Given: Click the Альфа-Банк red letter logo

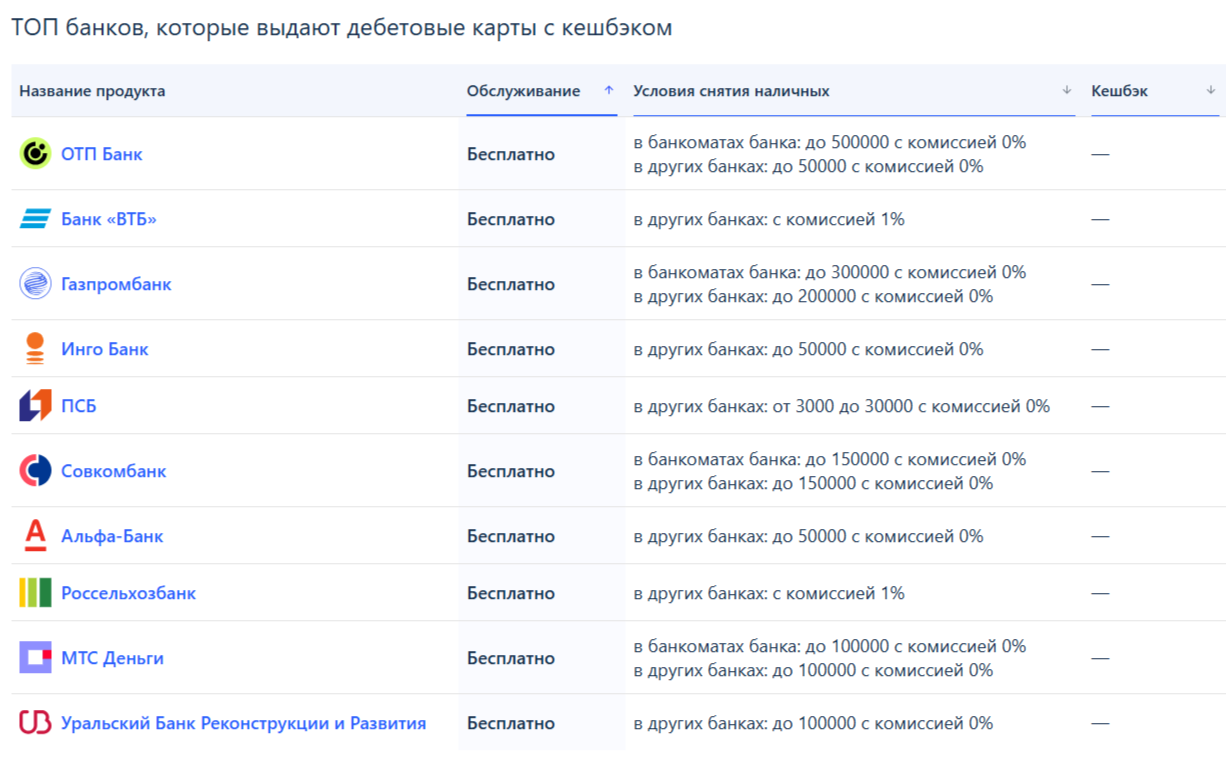Looking at the screenshot, I should [x=35, y=536].
